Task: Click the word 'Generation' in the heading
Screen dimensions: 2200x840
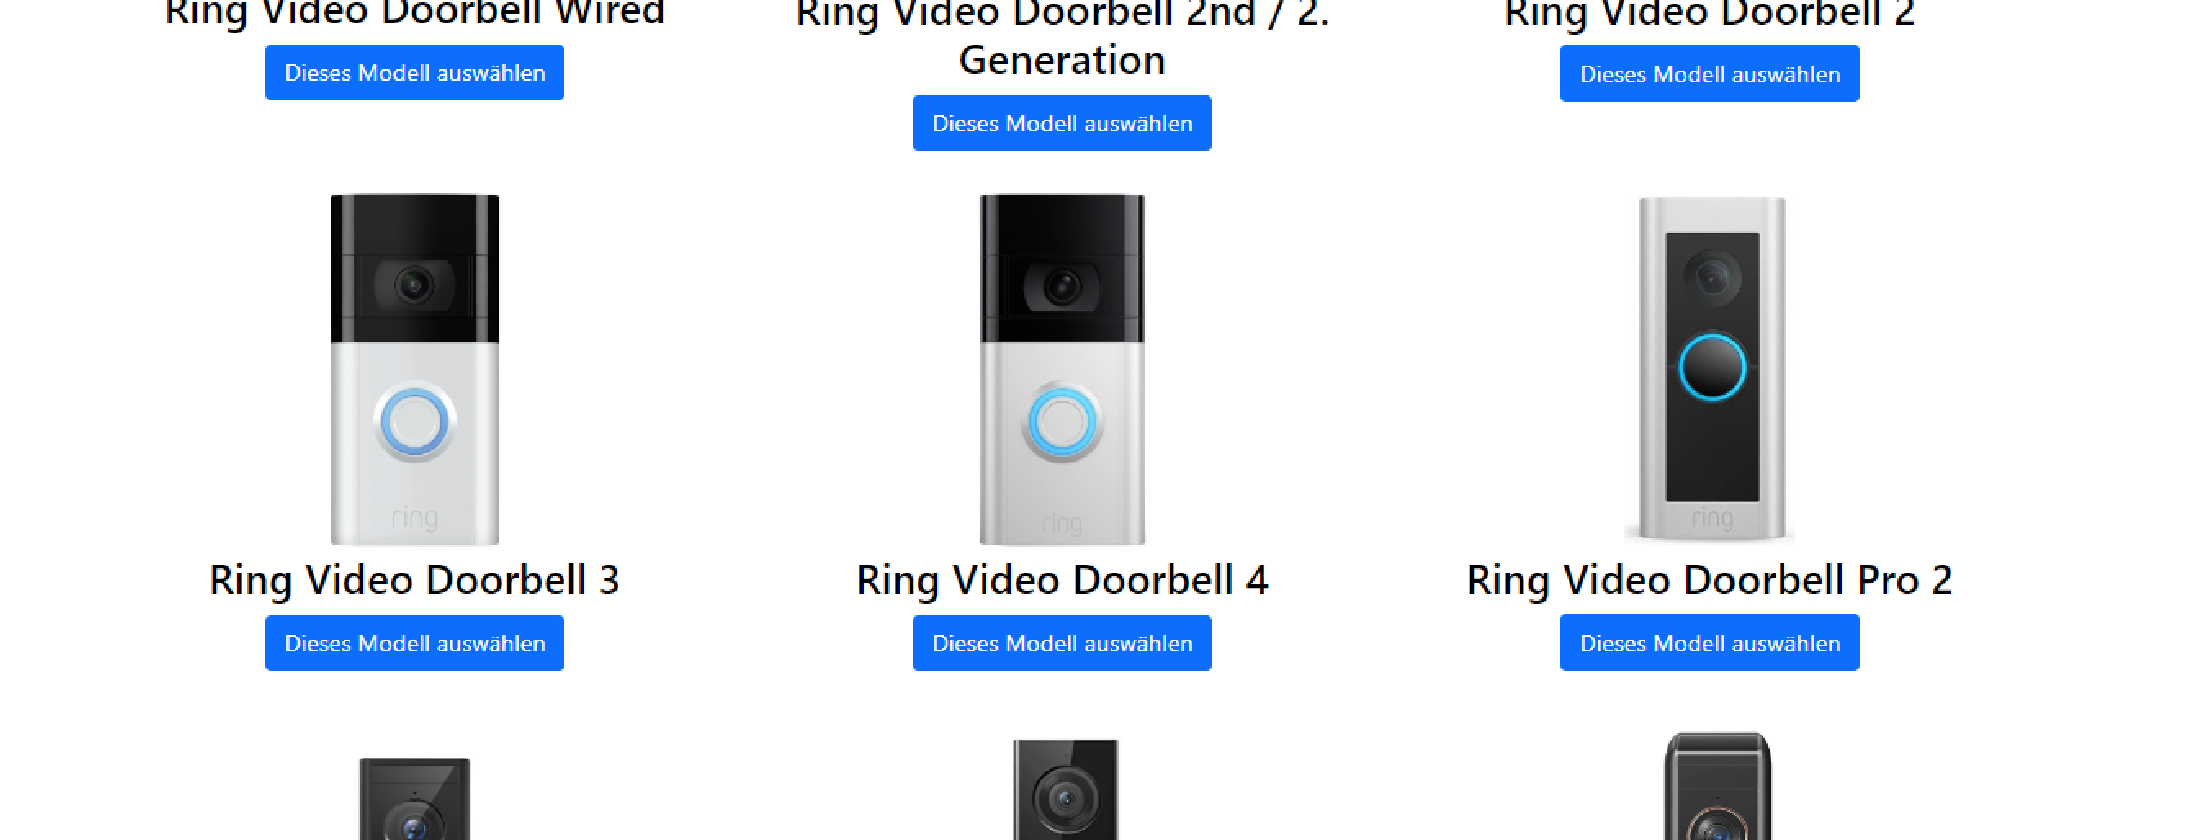Action: click(1062, 61)
